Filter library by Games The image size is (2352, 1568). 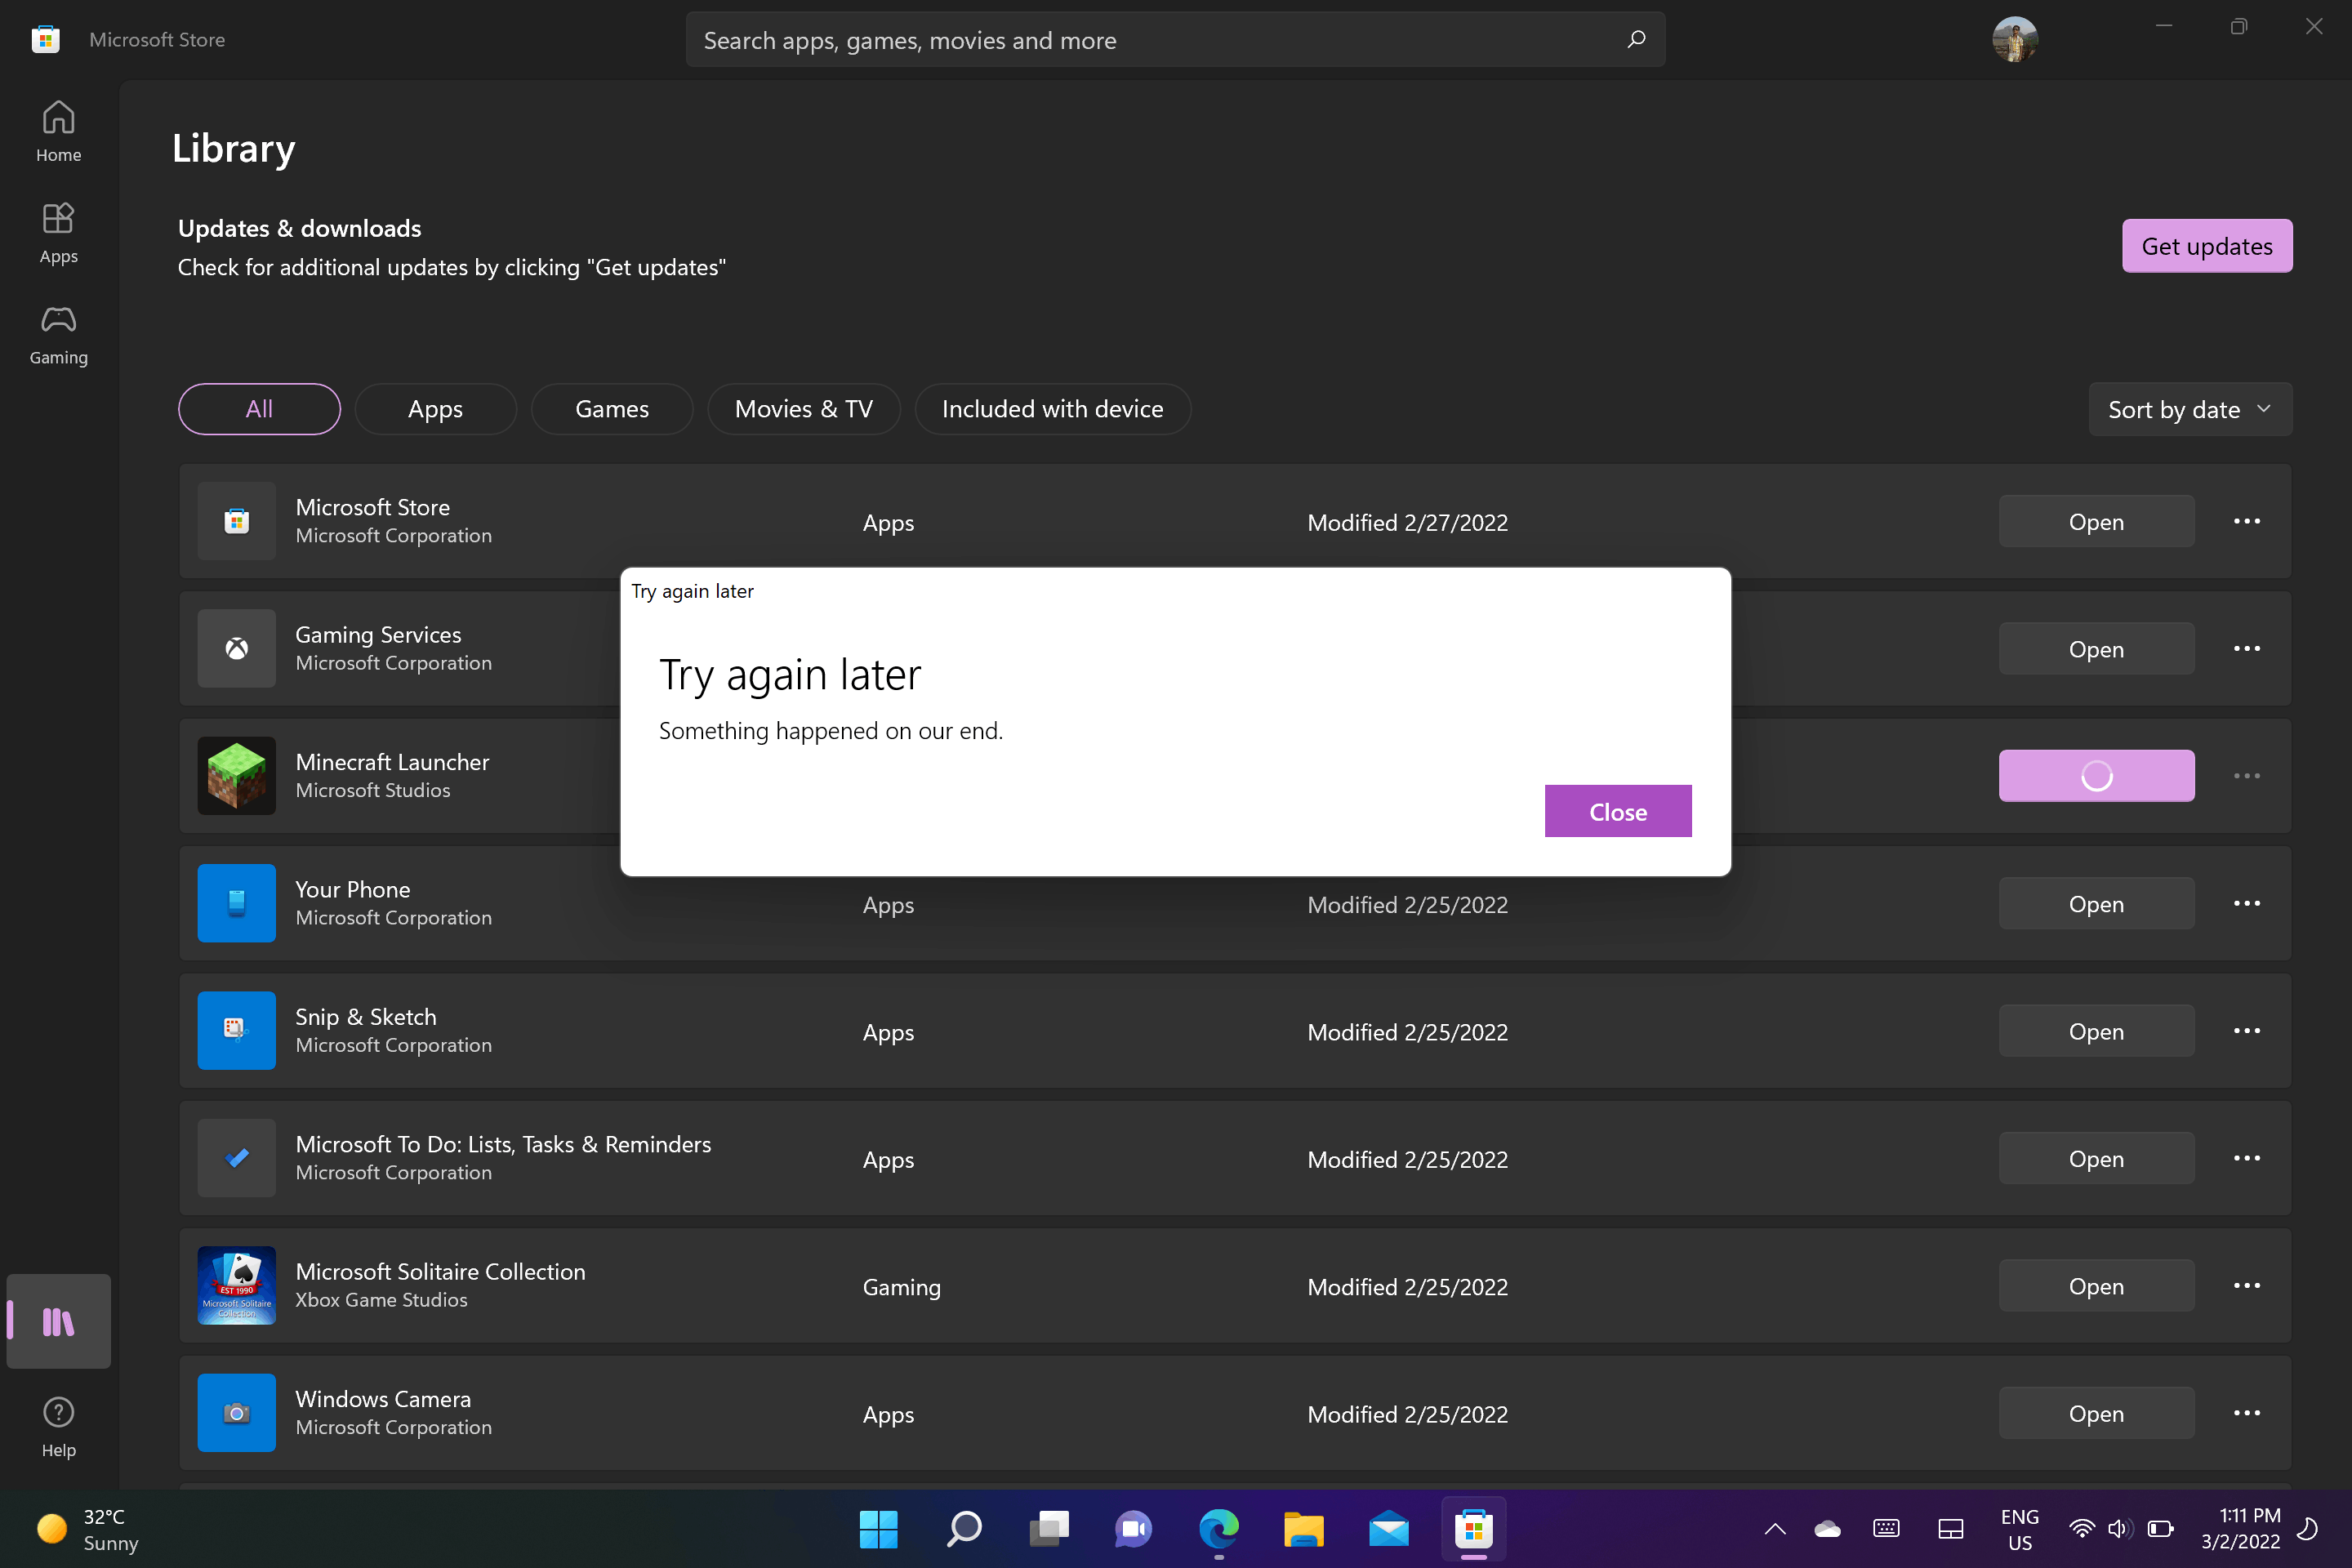[x=611, y=409]
